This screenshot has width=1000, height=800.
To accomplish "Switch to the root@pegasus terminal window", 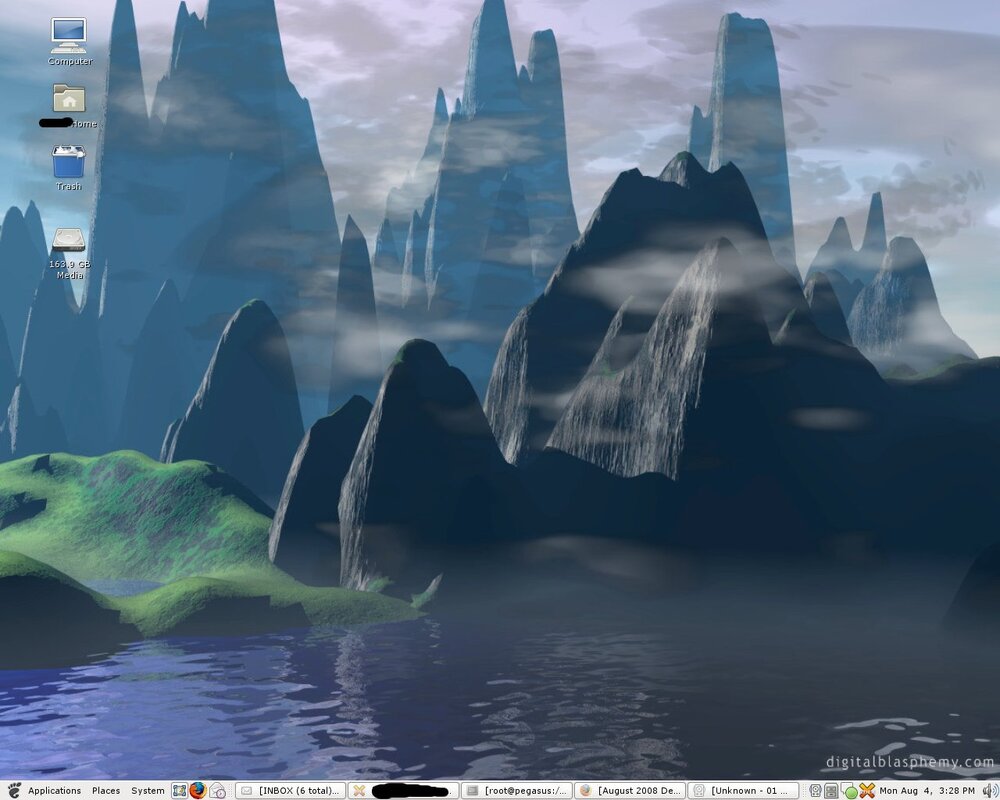I will (517, 791).
